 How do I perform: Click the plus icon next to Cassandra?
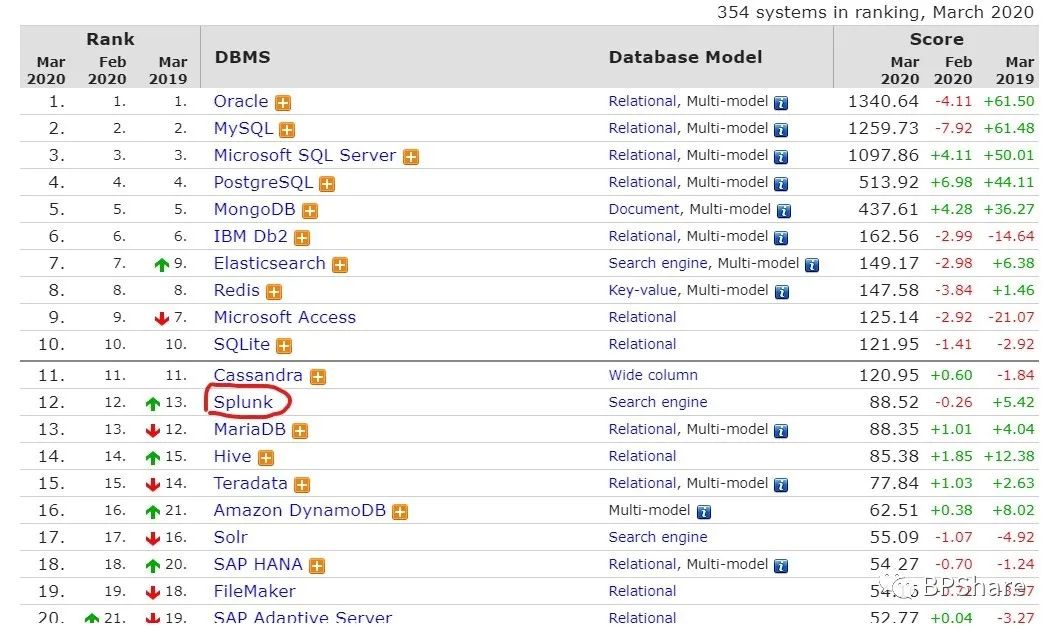[318, 377]
